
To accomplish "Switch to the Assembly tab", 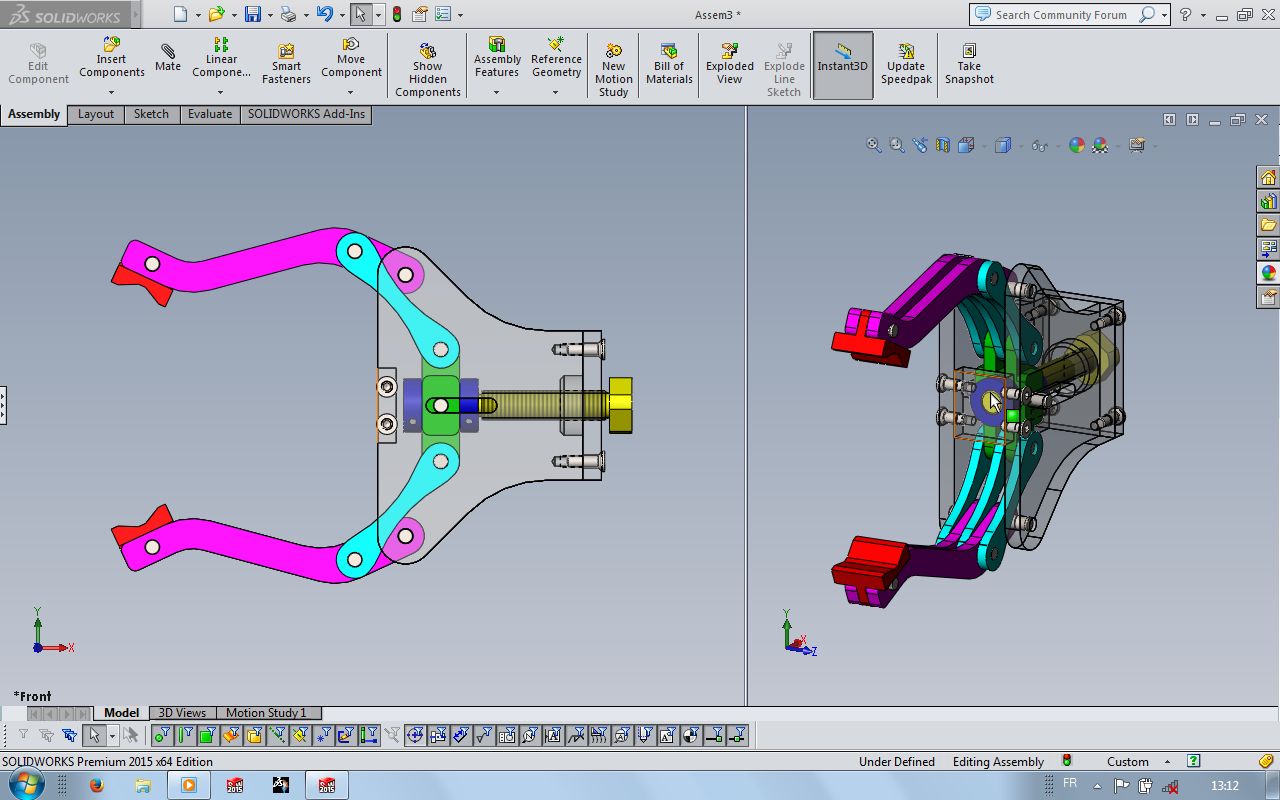I will coord(34,114).
